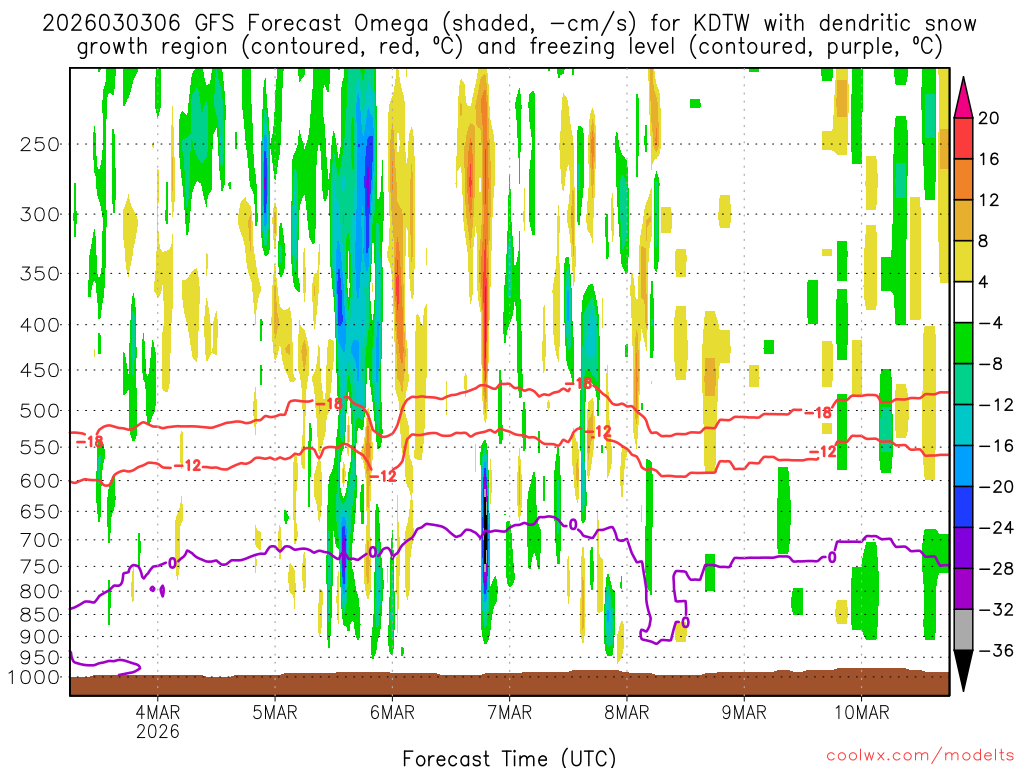The width and height of the screenshot is (1024, 768).
Task: Click the 450 pressure level label
Action: click(40, 370)
